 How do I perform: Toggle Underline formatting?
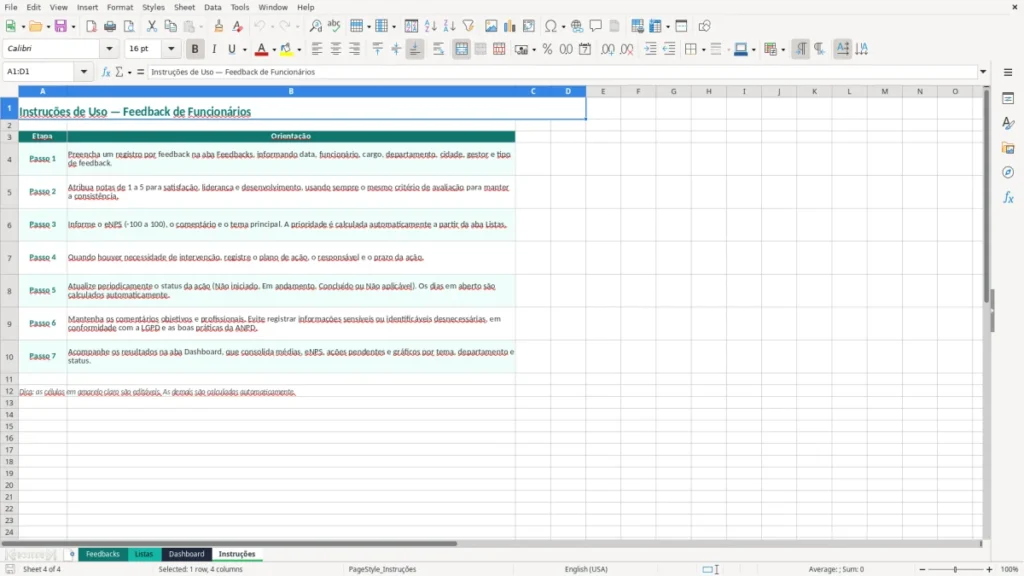point(231,49)
